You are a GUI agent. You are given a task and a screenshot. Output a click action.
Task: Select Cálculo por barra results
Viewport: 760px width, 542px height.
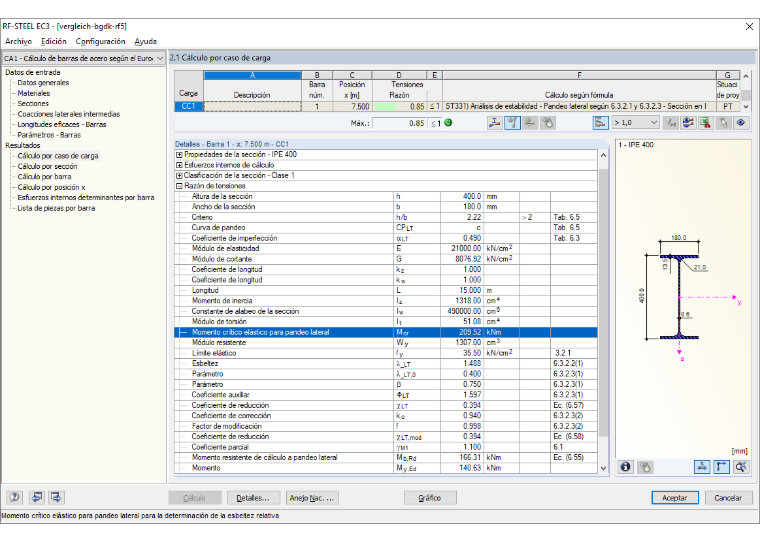point(45,177)
